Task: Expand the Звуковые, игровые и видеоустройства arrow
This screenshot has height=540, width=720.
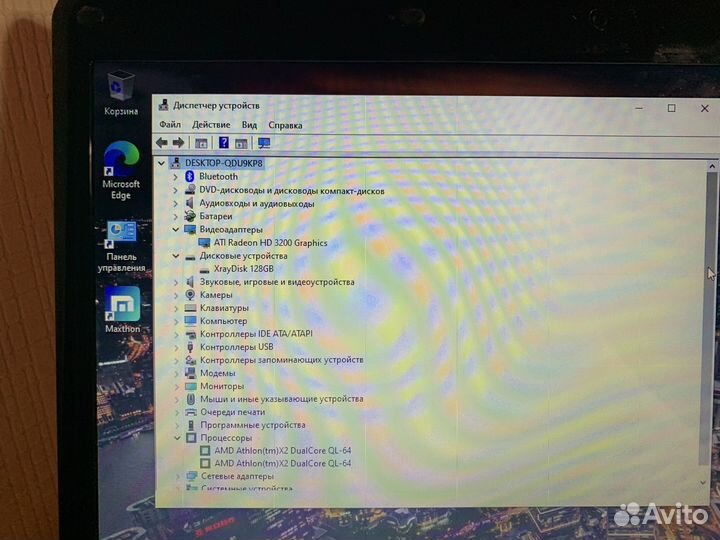Action: click(176, 282)
